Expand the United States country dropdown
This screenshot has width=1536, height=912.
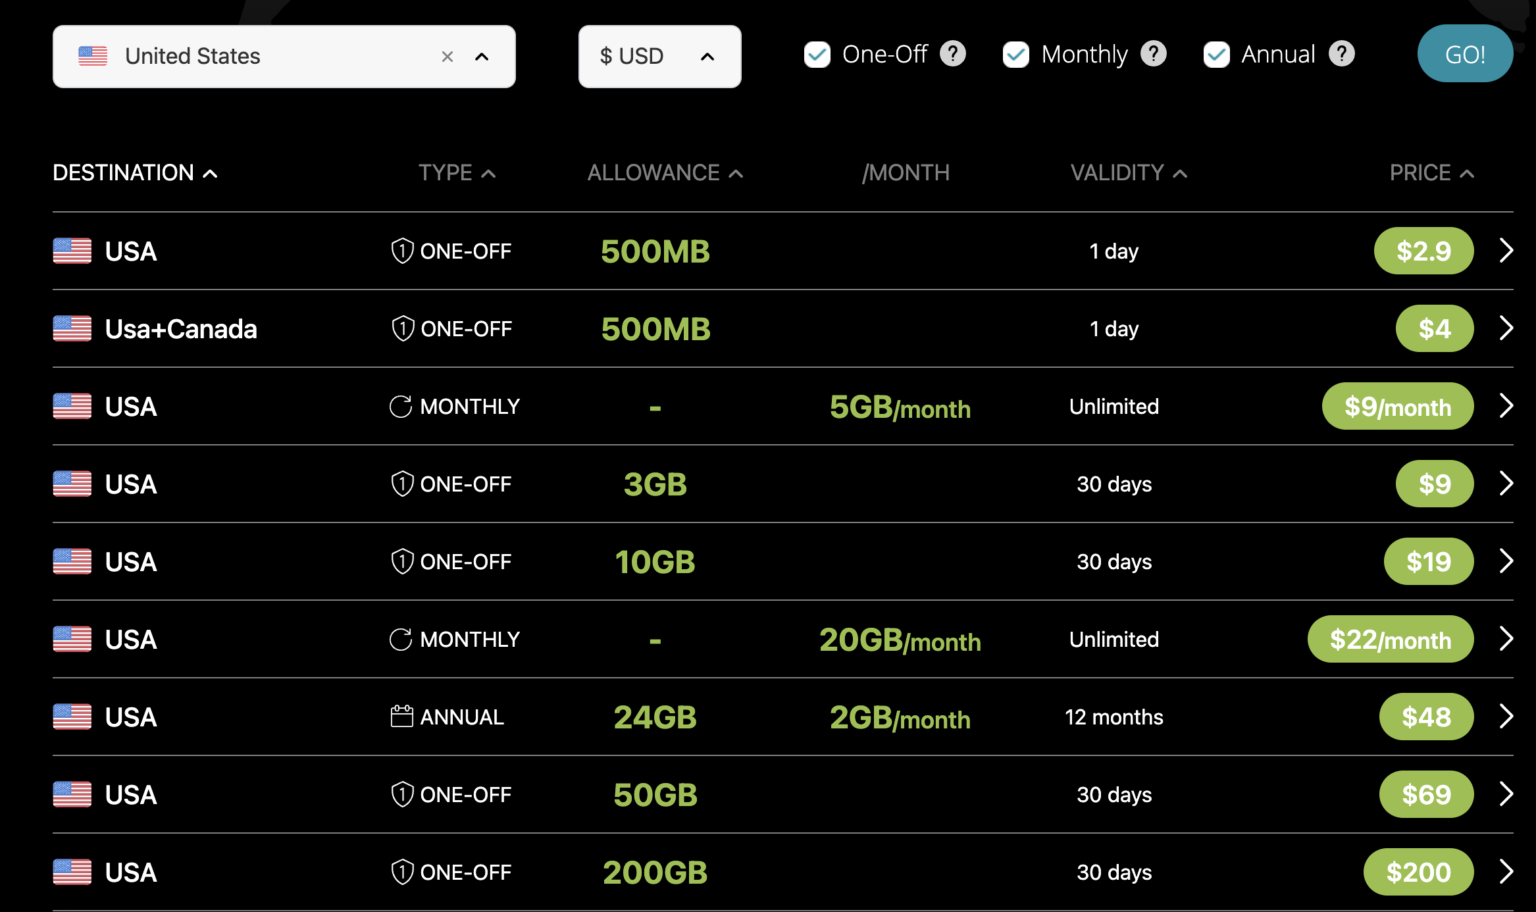[x=482, y=57]
